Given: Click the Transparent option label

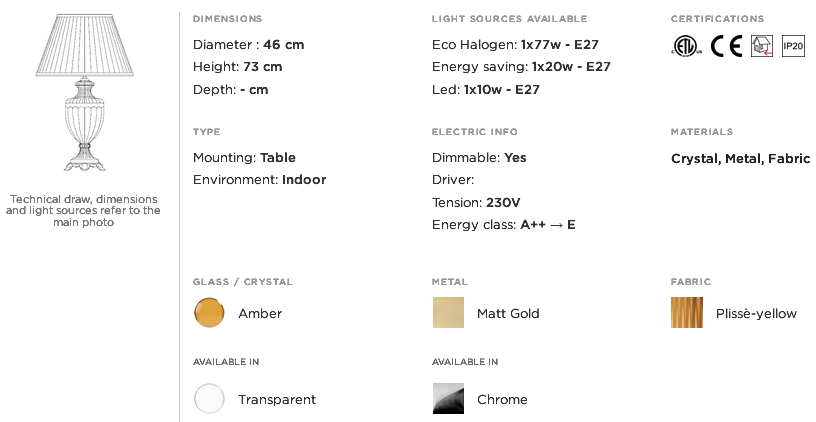Looking at the screenshot, I should [277, 400].
